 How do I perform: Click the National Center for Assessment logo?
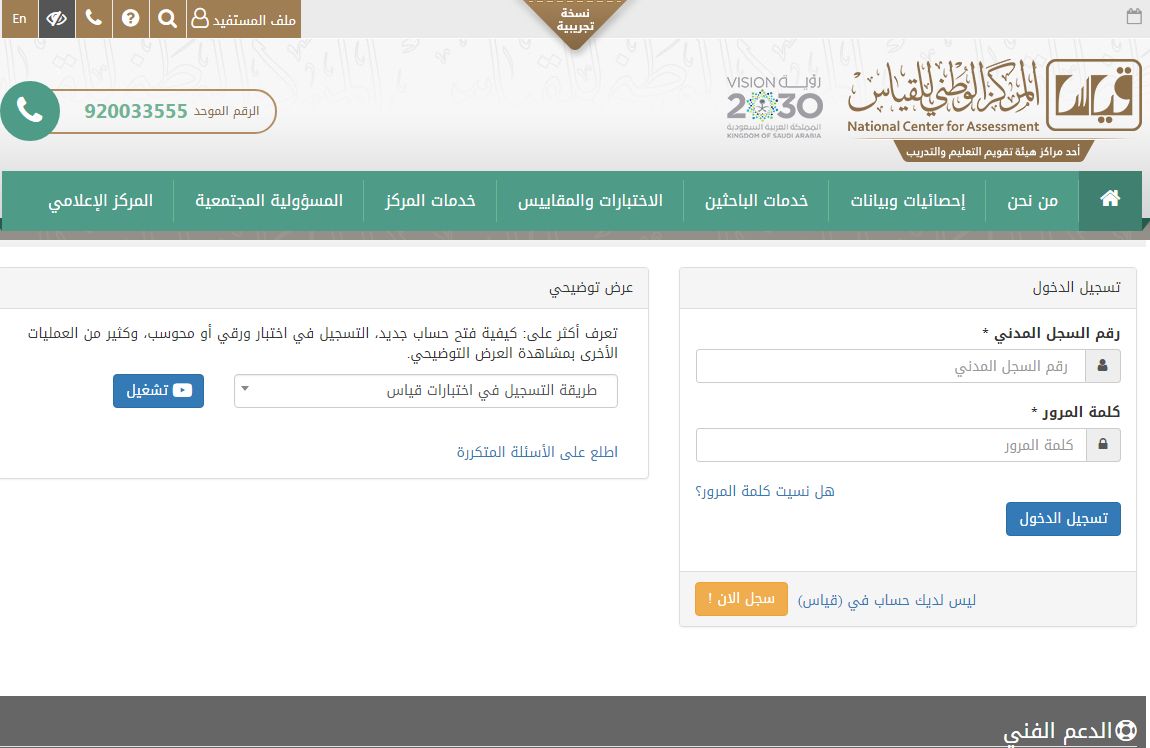pyautogui.click(x=995, y=110)
